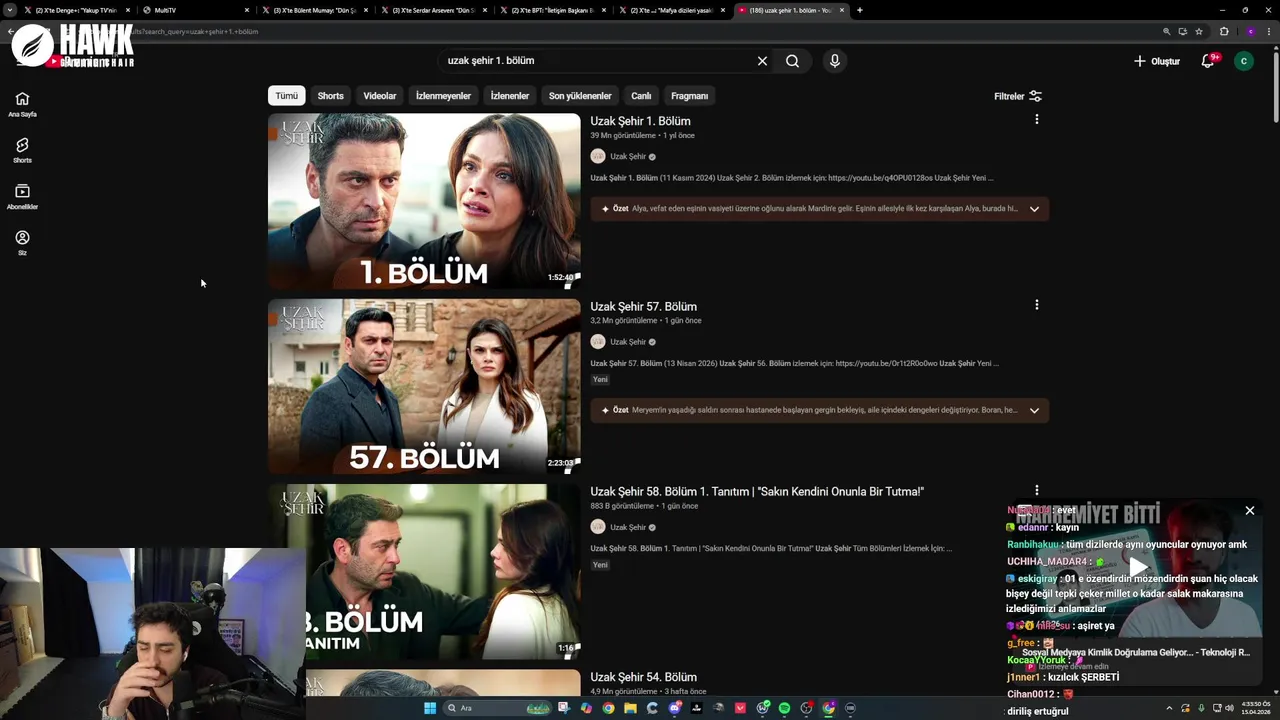Screen dimensions: 1280x720
Task: Expand Özet summary for 57. Bölüm
Action: [1034, 410]
